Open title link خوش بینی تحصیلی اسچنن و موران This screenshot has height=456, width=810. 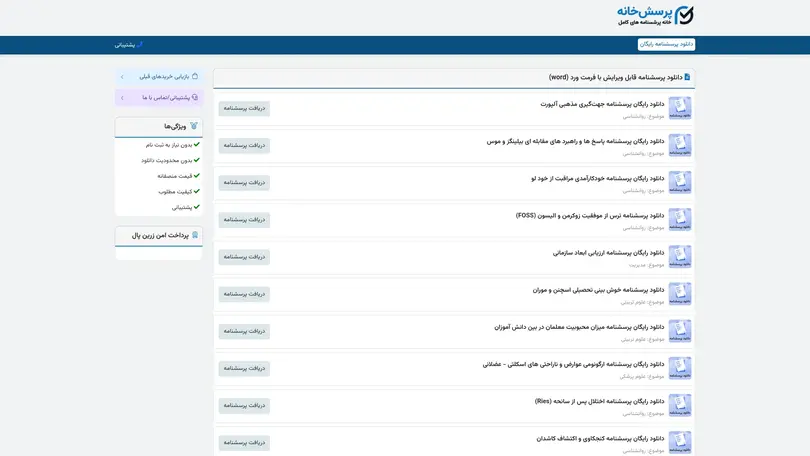click(x=599, y=290)
